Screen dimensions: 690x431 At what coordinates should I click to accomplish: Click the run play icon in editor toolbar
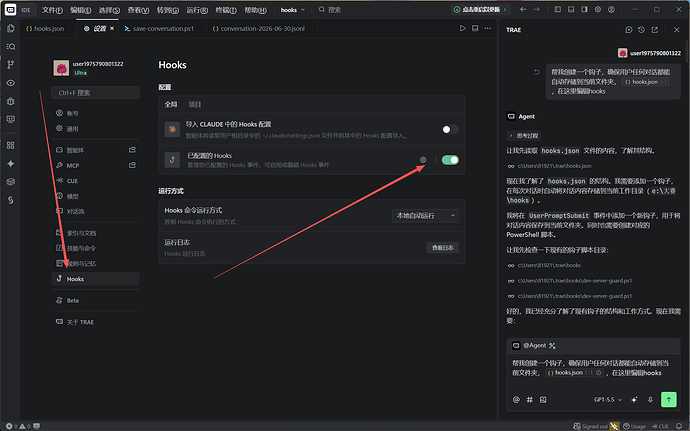tap(462, 28)
